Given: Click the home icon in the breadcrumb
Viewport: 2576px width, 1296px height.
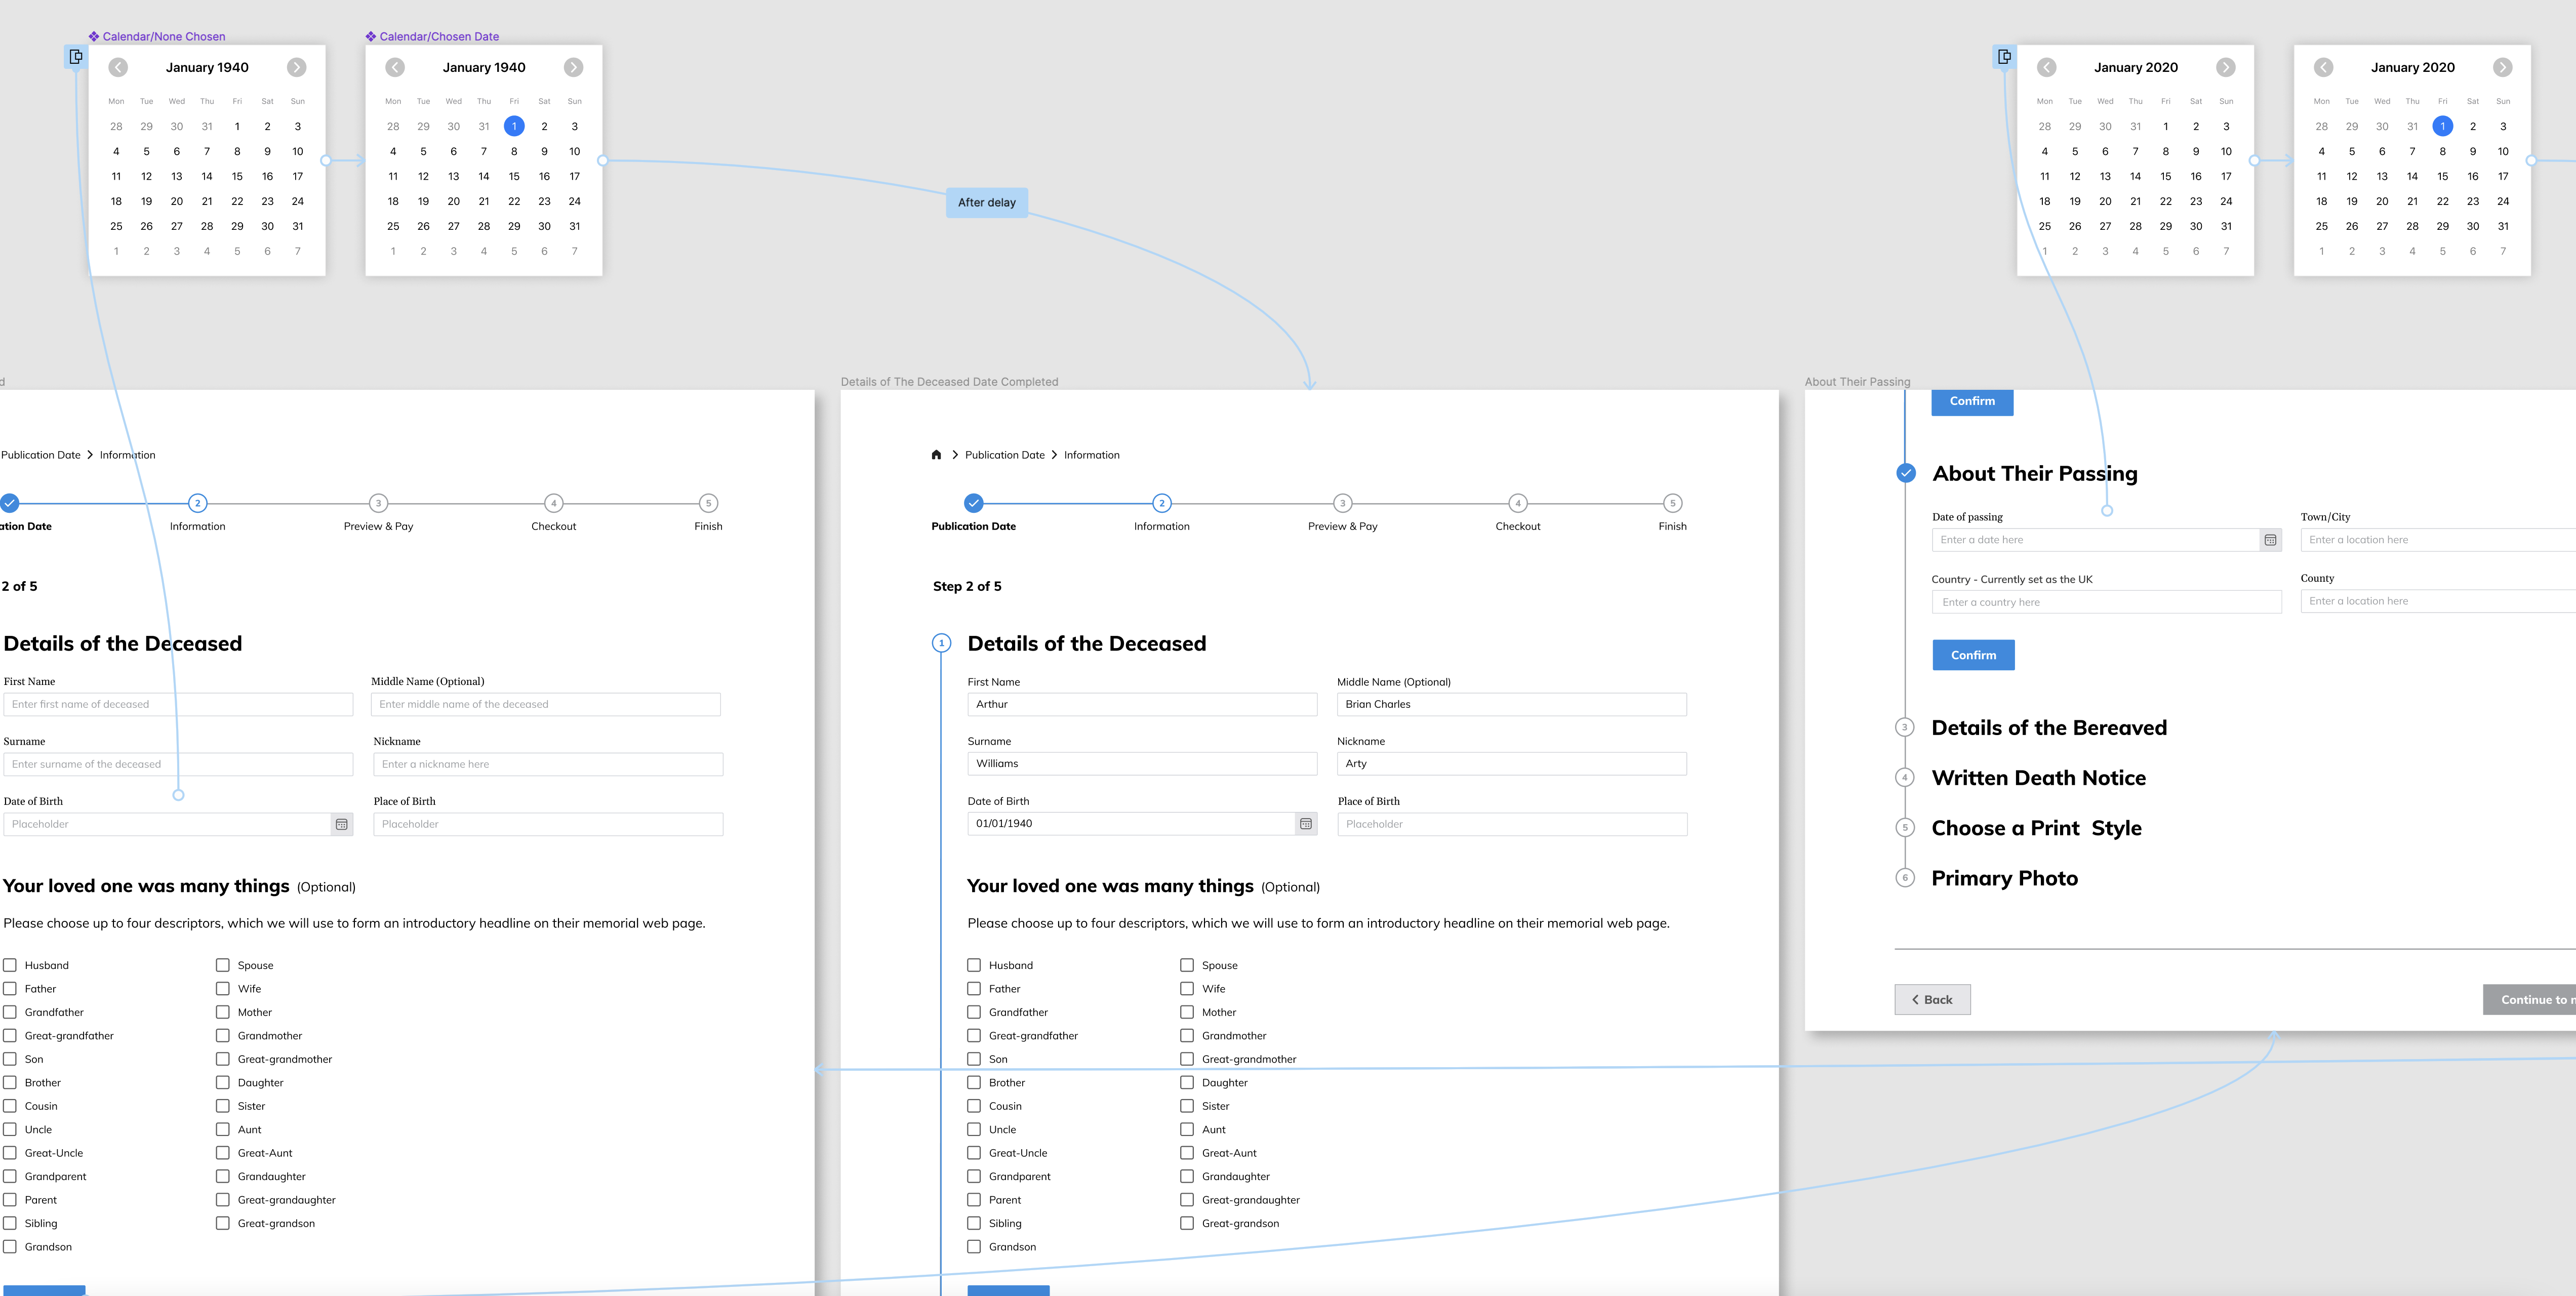Looking at the screenshot, I should [936, 455].
